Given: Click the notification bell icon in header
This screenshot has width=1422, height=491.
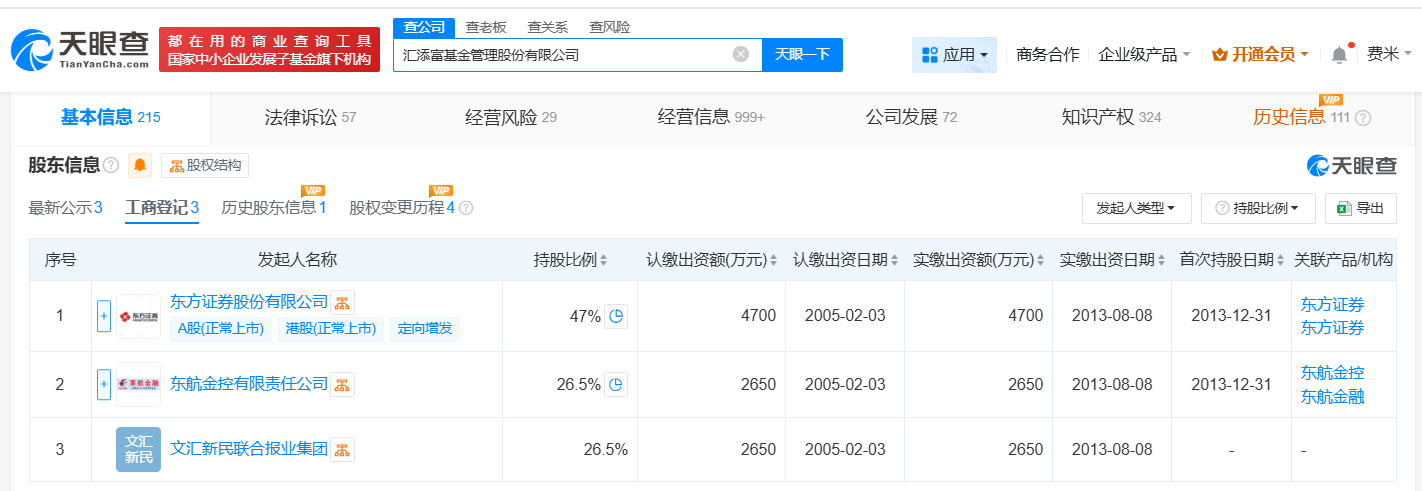Looking at the screenshot, I should (x=1339, y=55).
